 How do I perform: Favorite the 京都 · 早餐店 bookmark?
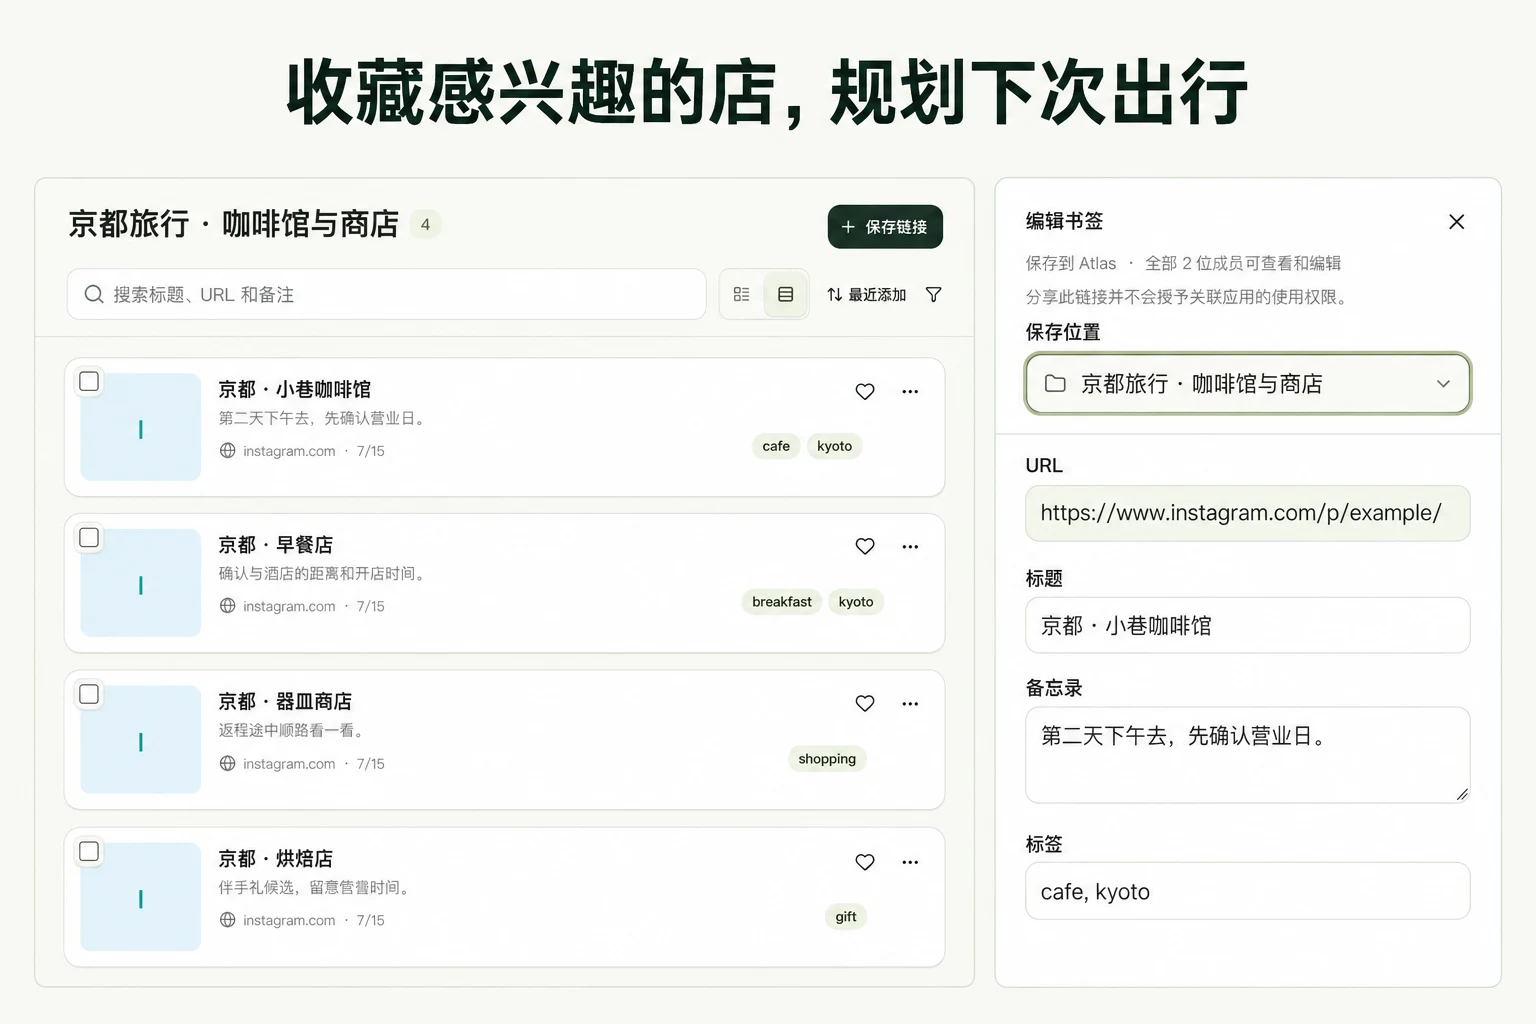pyautogui.click(x=865, y=546)
